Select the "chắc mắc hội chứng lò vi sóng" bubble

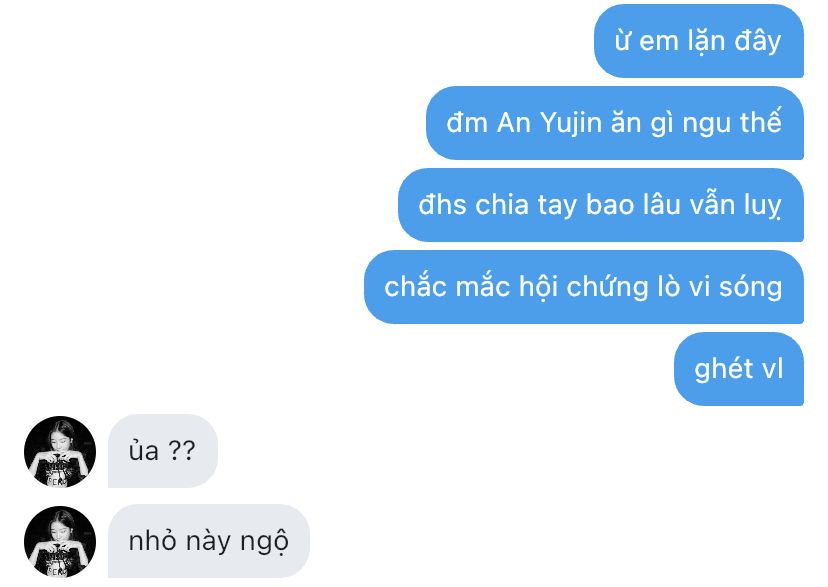pos(584,287)
